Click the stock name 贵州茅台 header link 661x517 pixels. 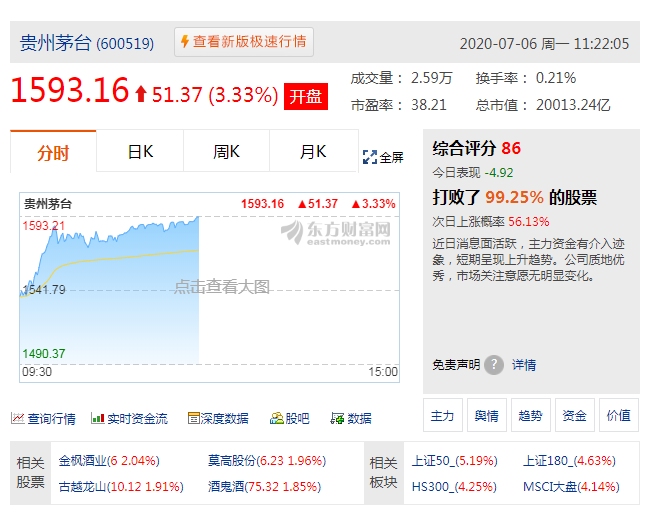pyautogui.click(x=56, y=43)
